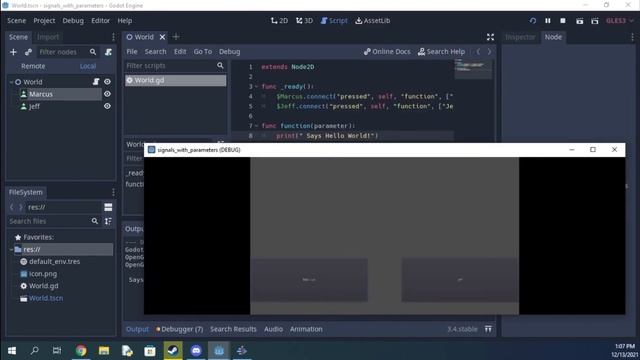Switch to the Inspector tab

(520, 37)
